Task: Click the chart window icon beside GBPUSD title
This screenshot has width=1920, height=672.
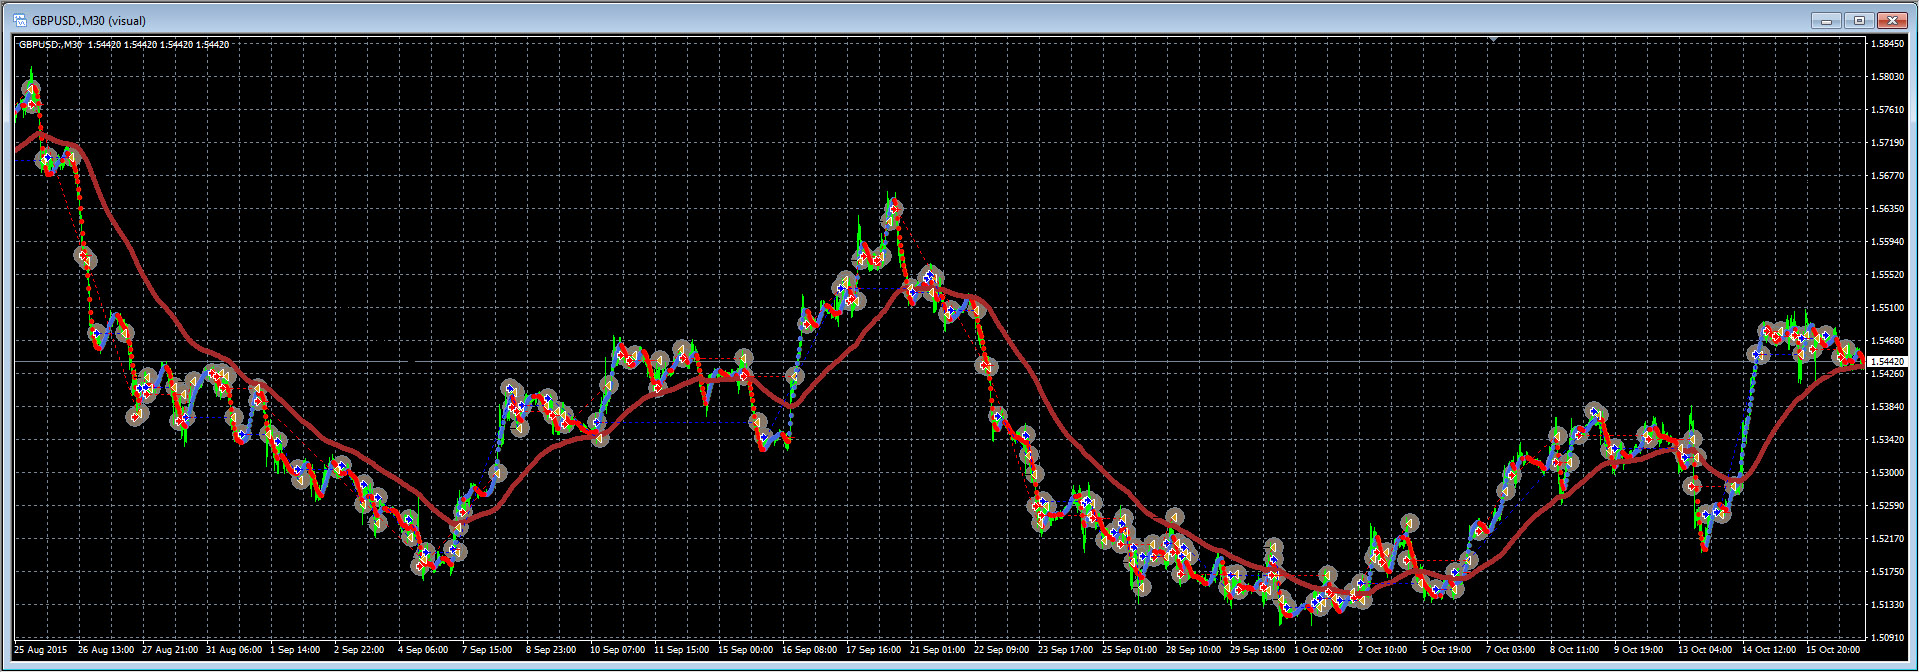Action: point(20,20)
